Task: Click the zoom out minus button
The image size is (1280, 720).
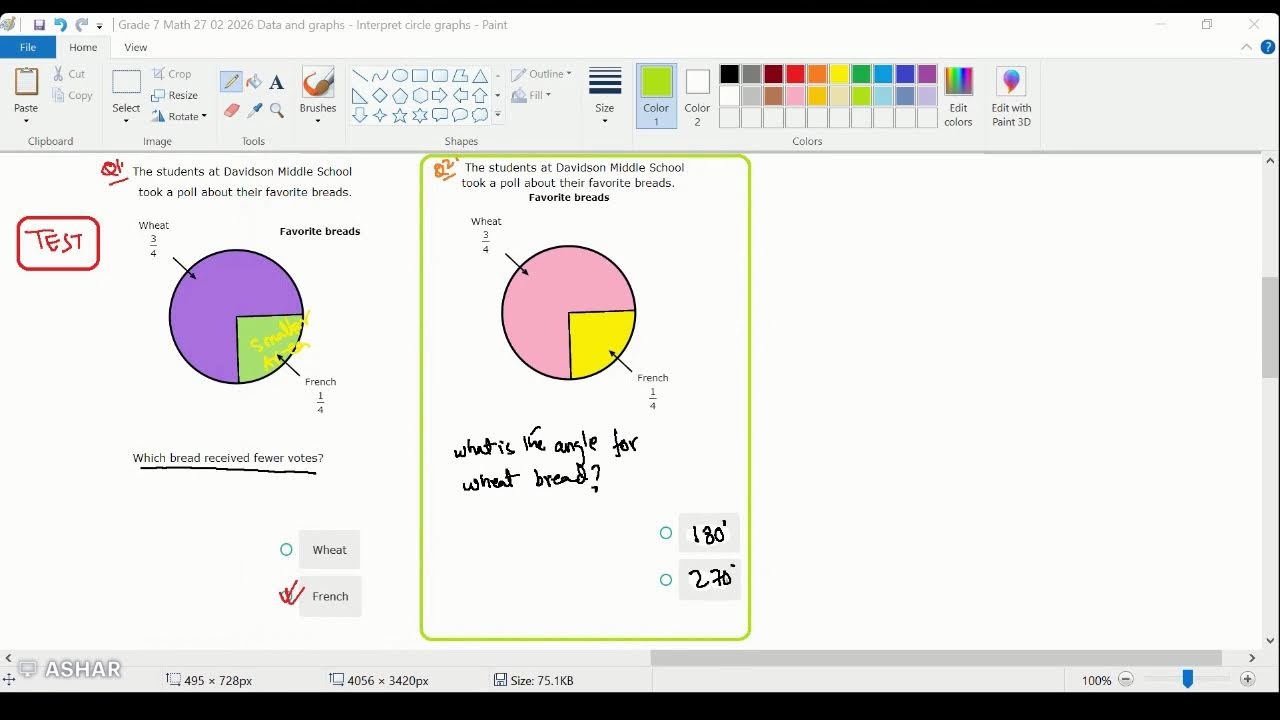Action: (1125, 680)
